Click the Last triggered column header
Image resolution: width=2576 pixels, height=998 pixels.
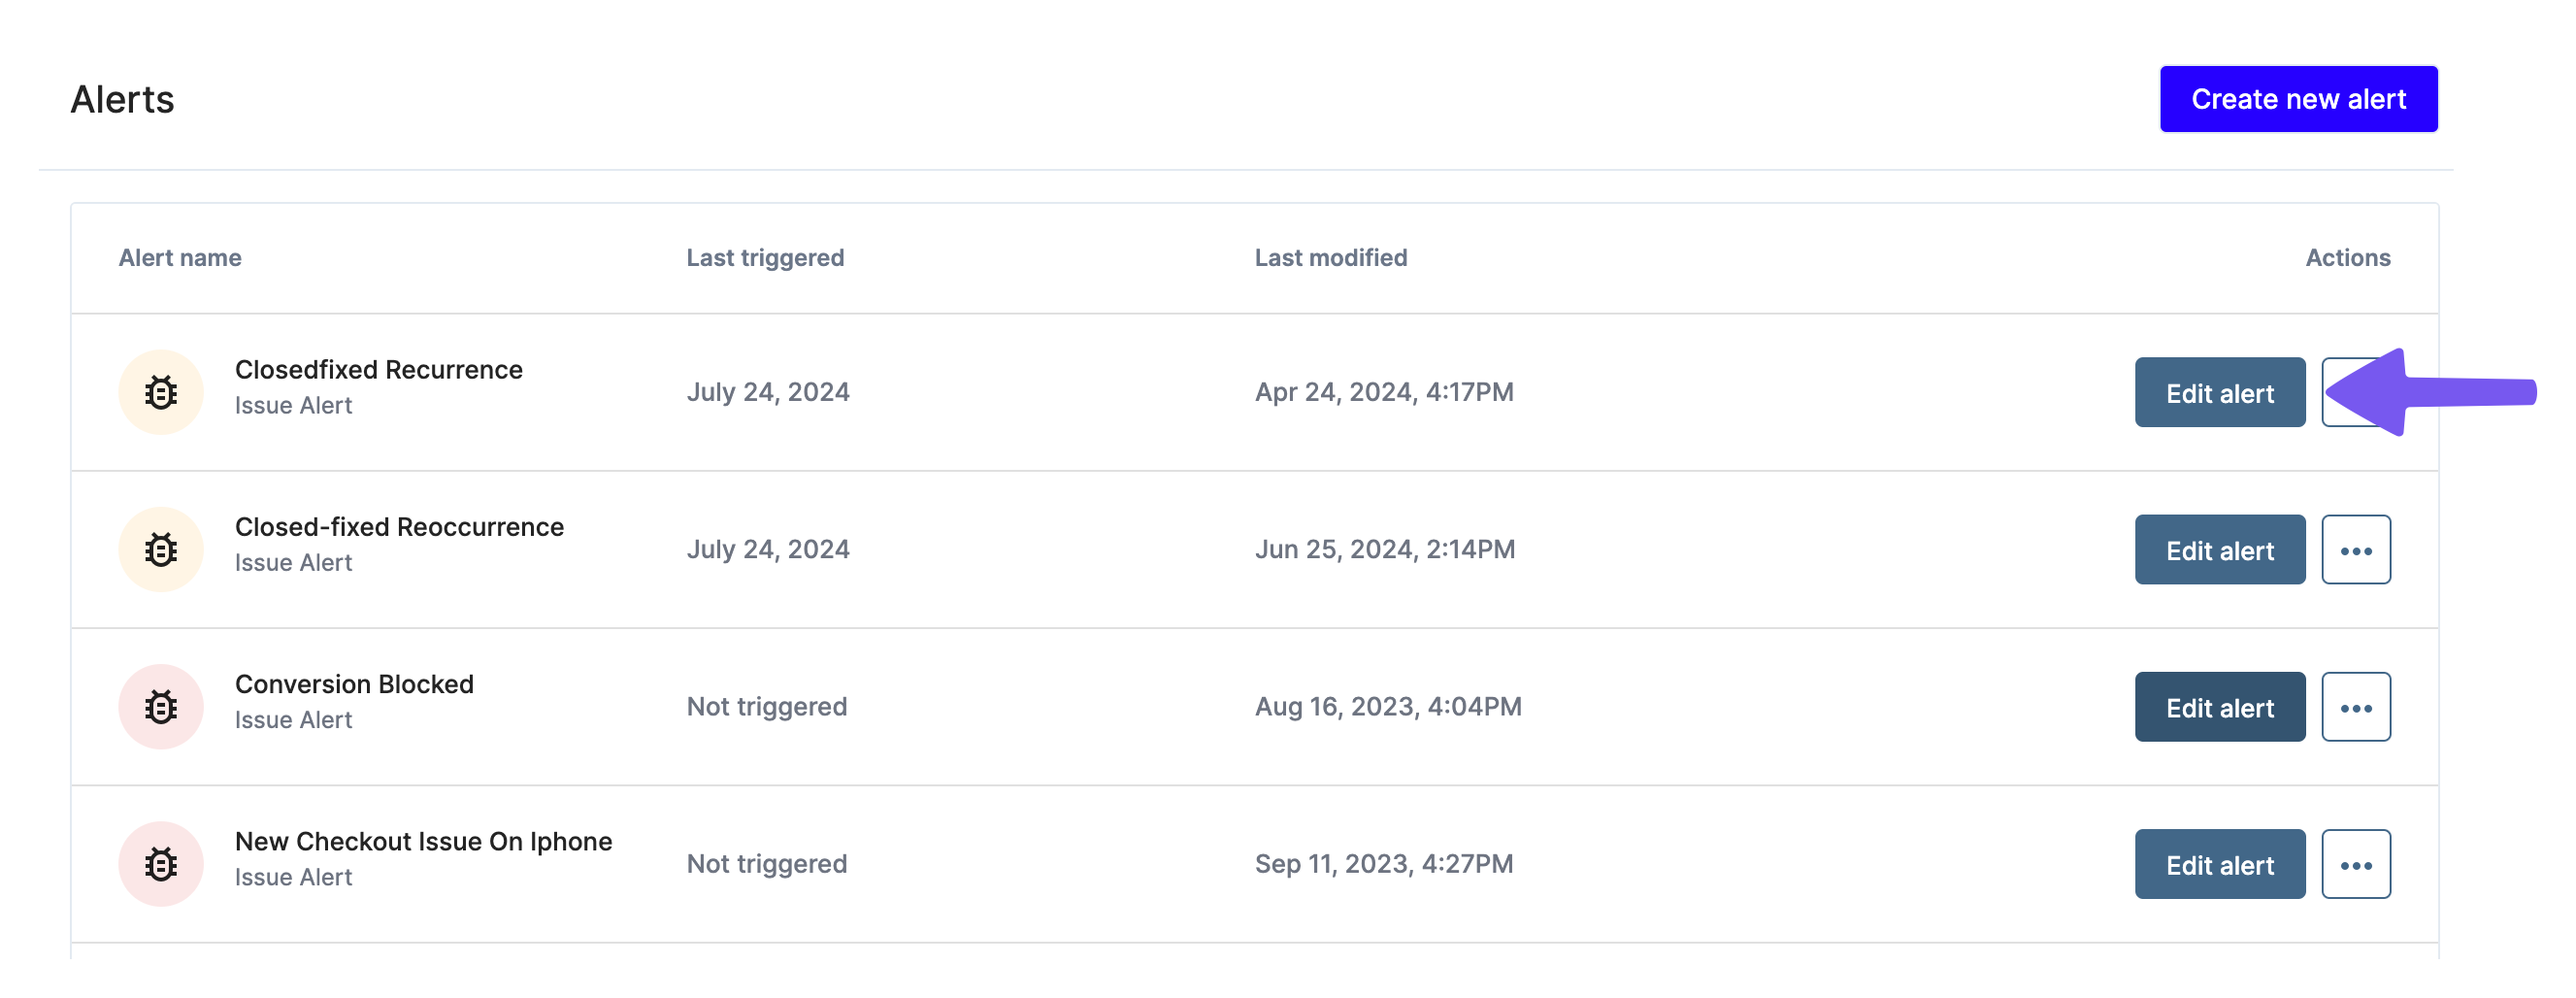coord(765,258)
